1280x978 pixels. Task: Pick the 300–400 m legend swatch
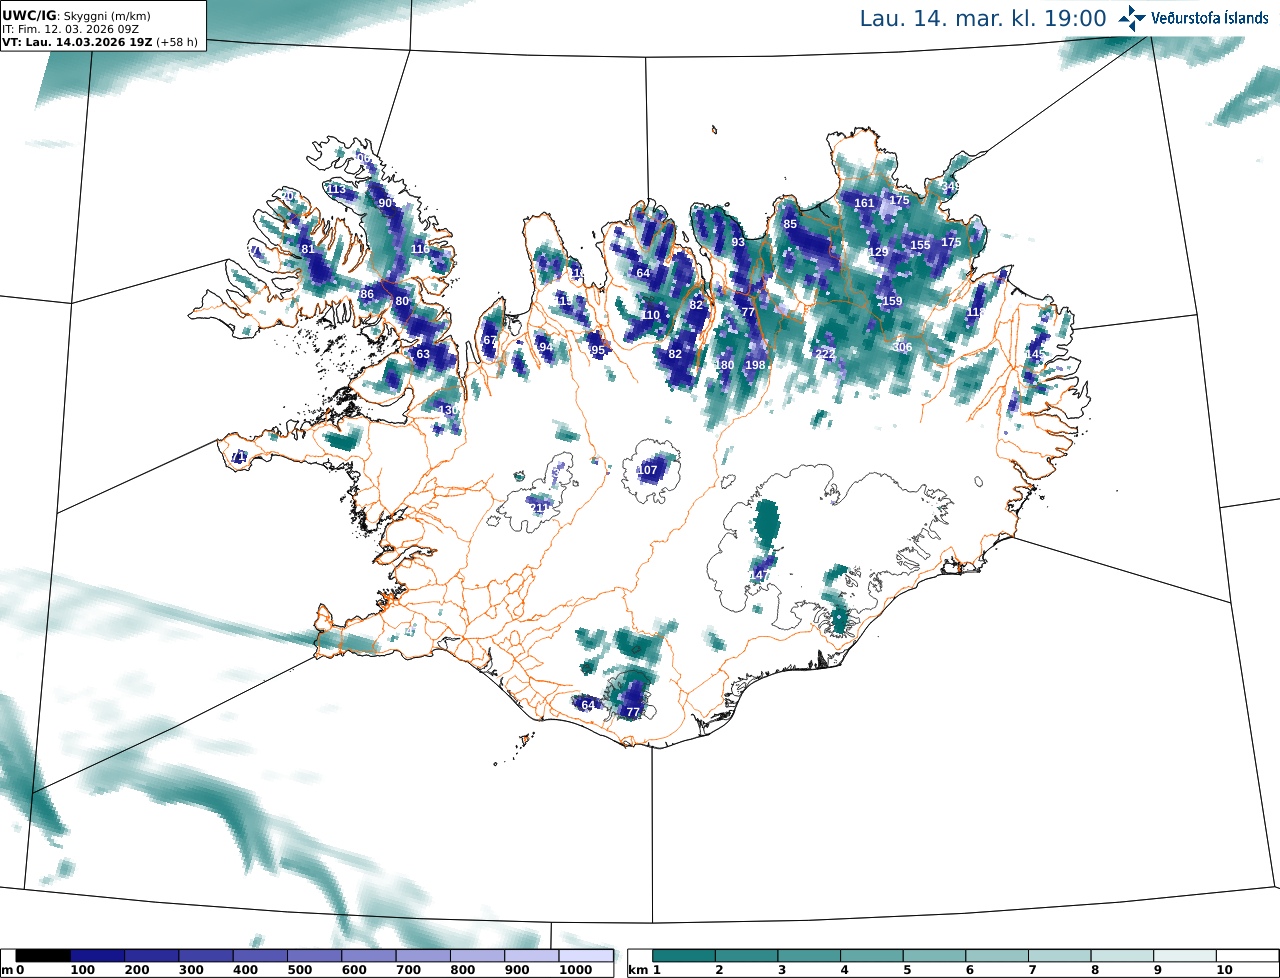click(205, 956)
